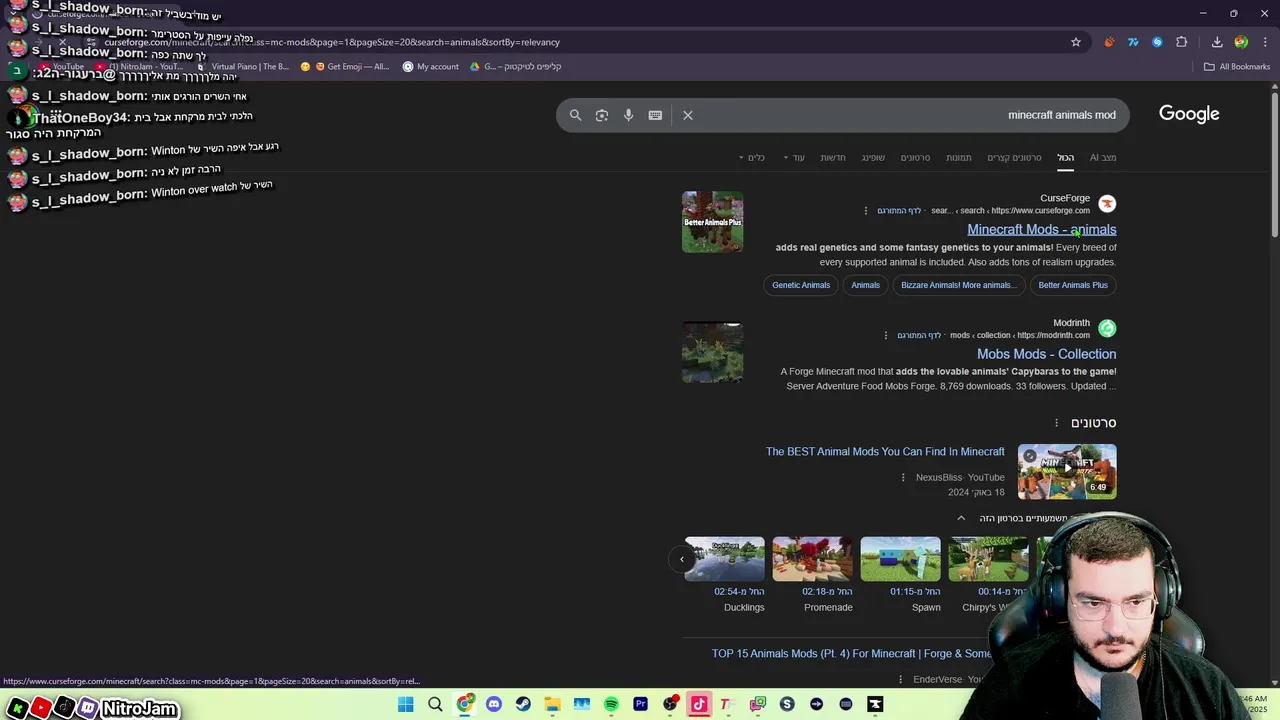Go to the Google logo homepage
The height and width of the screenshot is (720, 1280).
1189,114
